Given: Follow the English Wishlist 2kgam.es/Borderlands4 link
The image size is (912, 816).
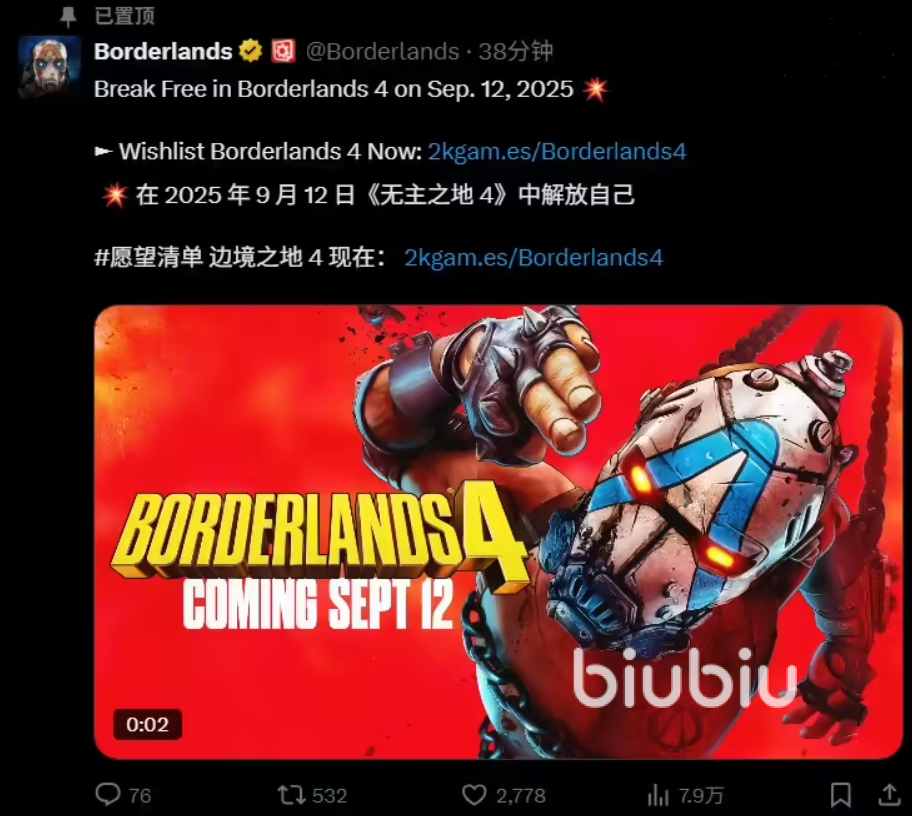Looking at the screenshot, I should tap(557, 152).
